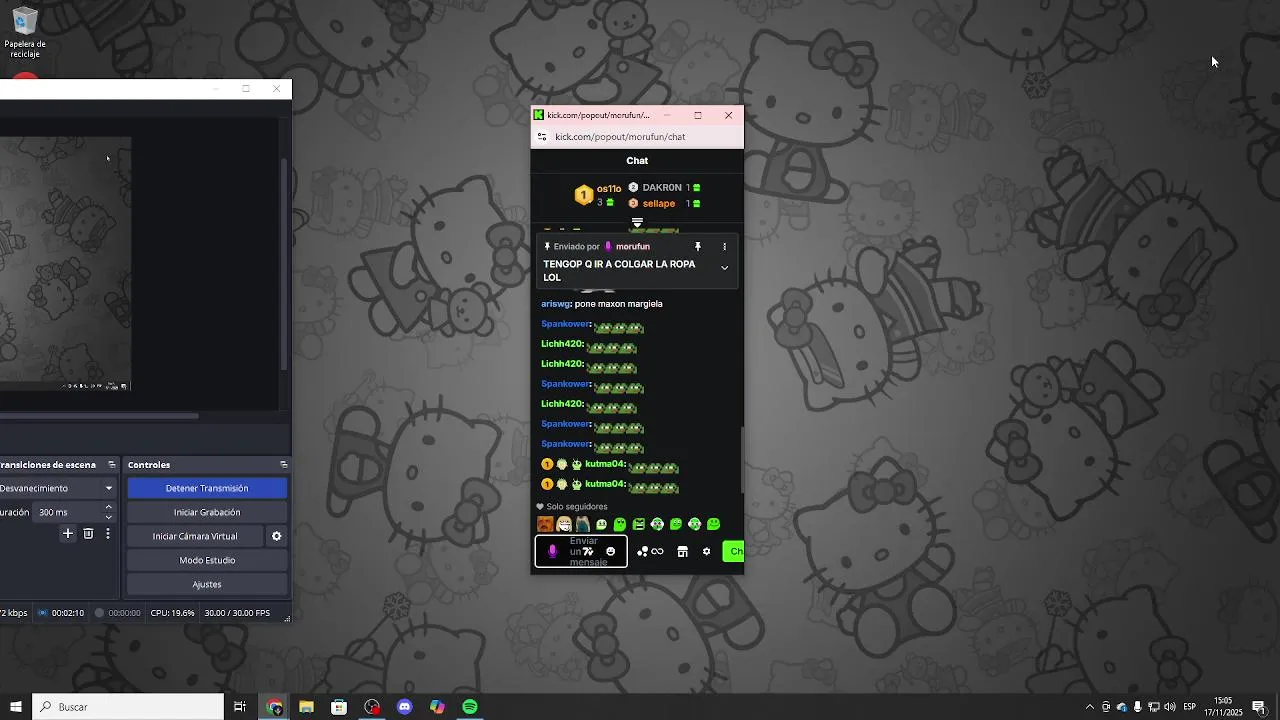Undock the Transiciones de escena panel

pos(114,465)
